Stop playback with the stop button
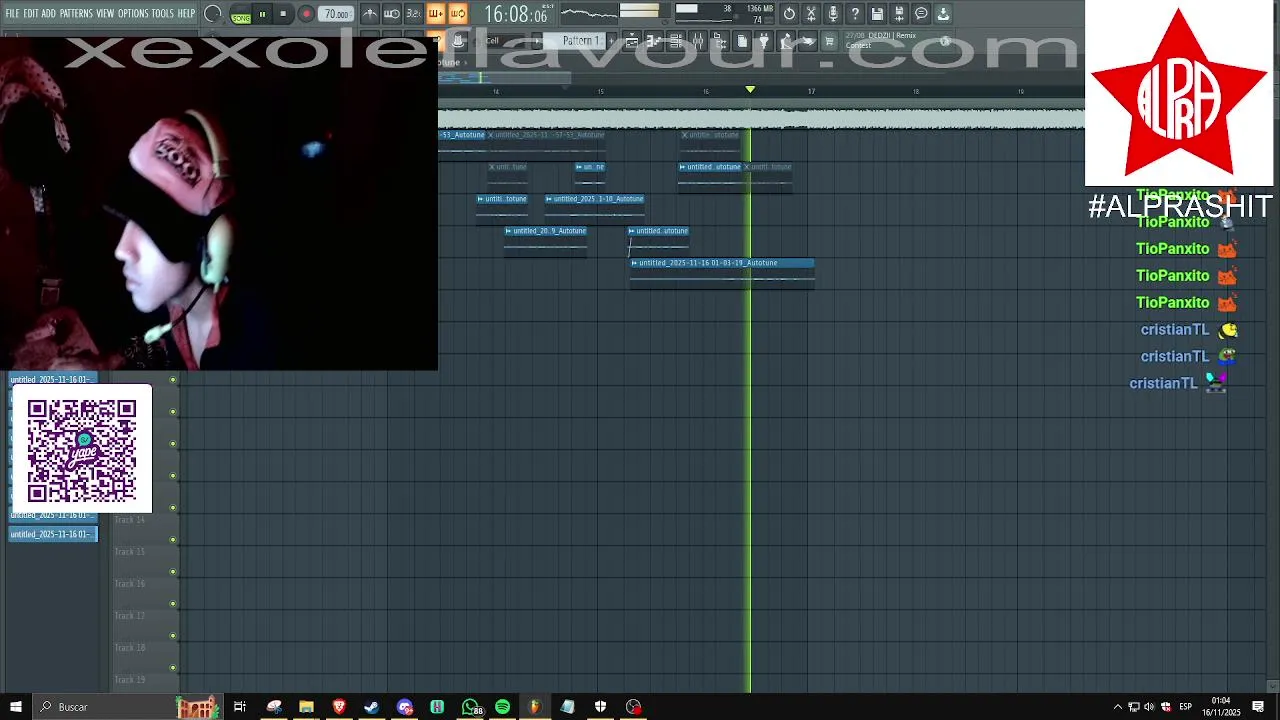This screenshot has height=720, width=1280. 283,14
